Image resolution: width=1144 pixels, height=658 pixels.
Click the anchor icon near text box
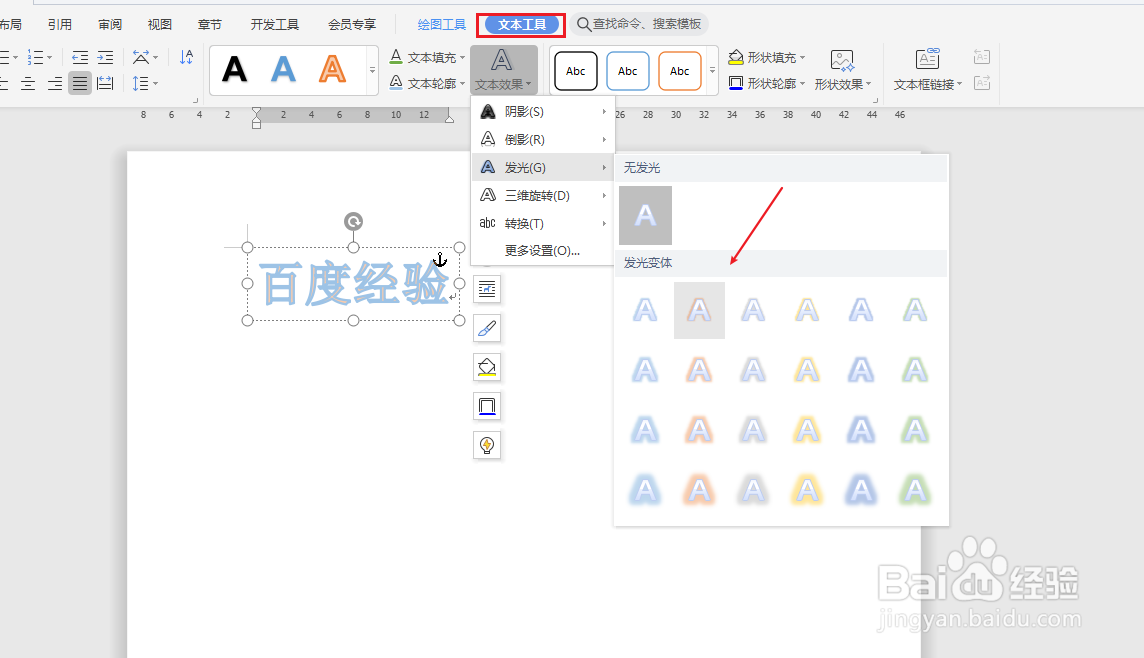pyautogui.click(x=440, y=259)
